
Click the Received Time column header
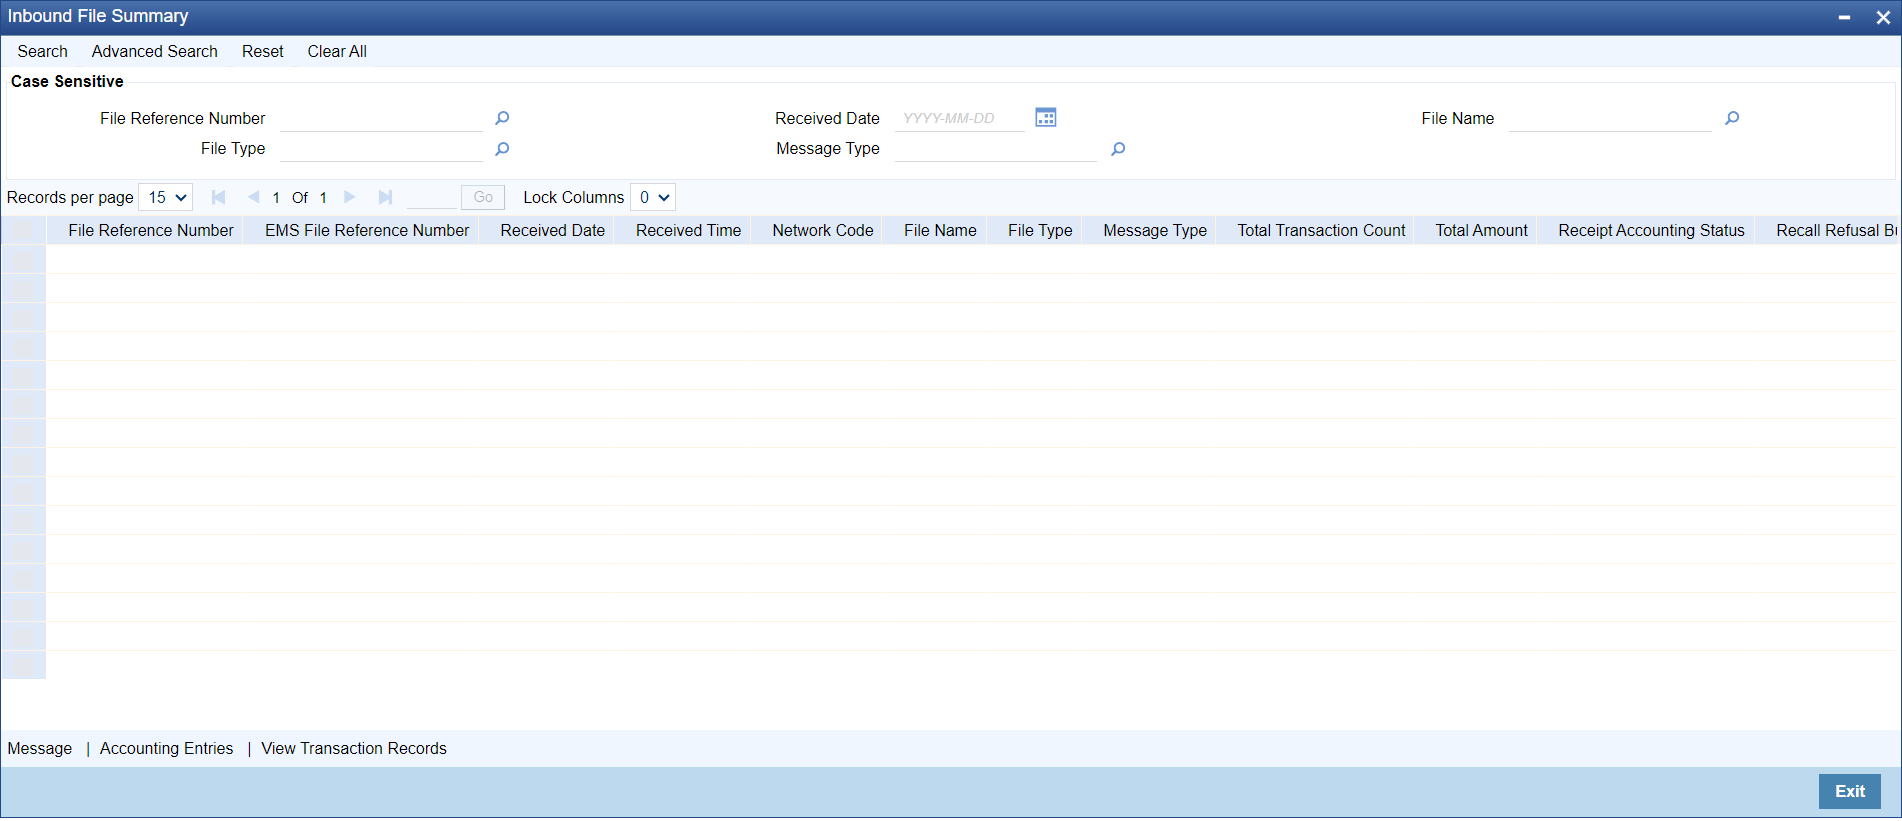[689, 230]
